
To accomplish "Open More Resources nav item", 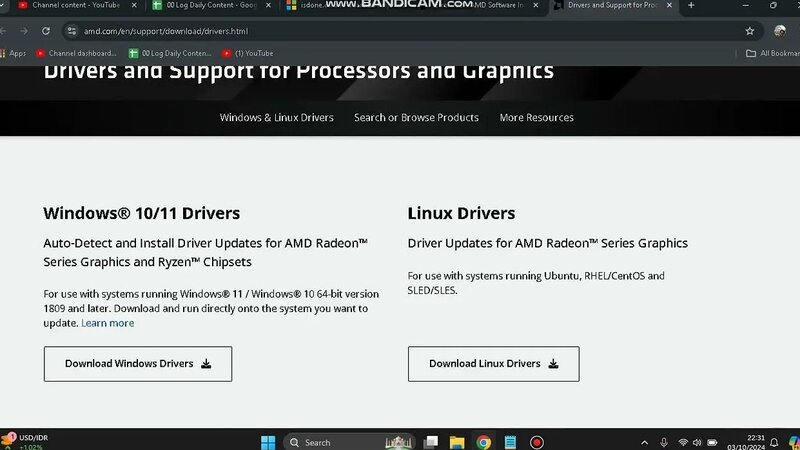I will 536,117.
